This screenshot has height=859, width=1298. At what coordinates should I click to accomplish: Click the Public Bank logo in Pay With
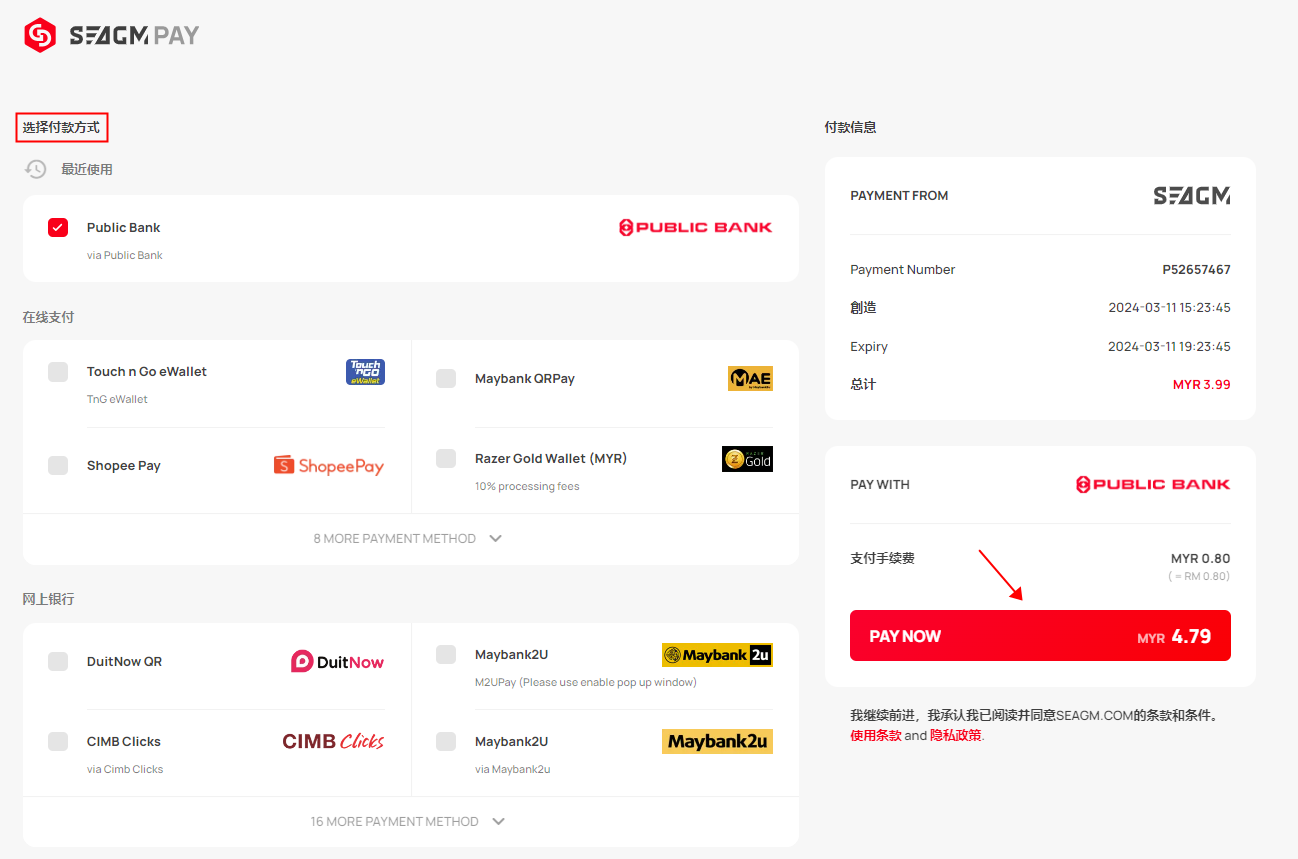(x=1153, y=484)
